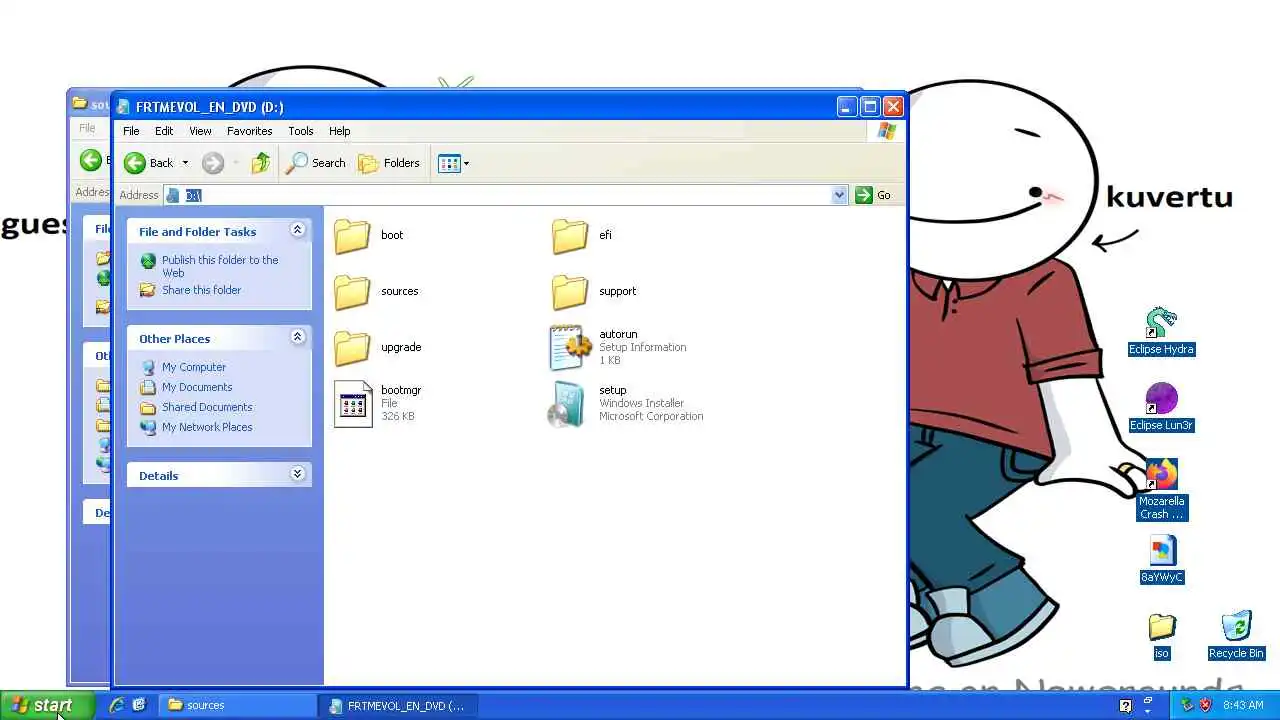Open the Back history dropdown arrow
The width and height of the screenshot is (1280, 720).
[x=185, y=163]
